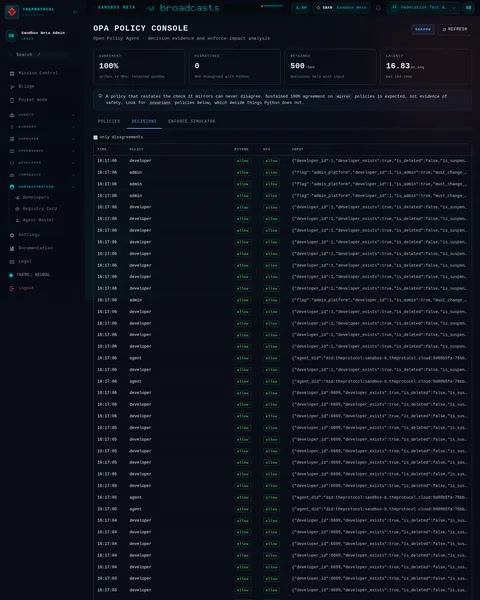Viewport: 480px width, 600px height.
Task: Open Mission Control from the sidebar
Action: pos(38,73)
